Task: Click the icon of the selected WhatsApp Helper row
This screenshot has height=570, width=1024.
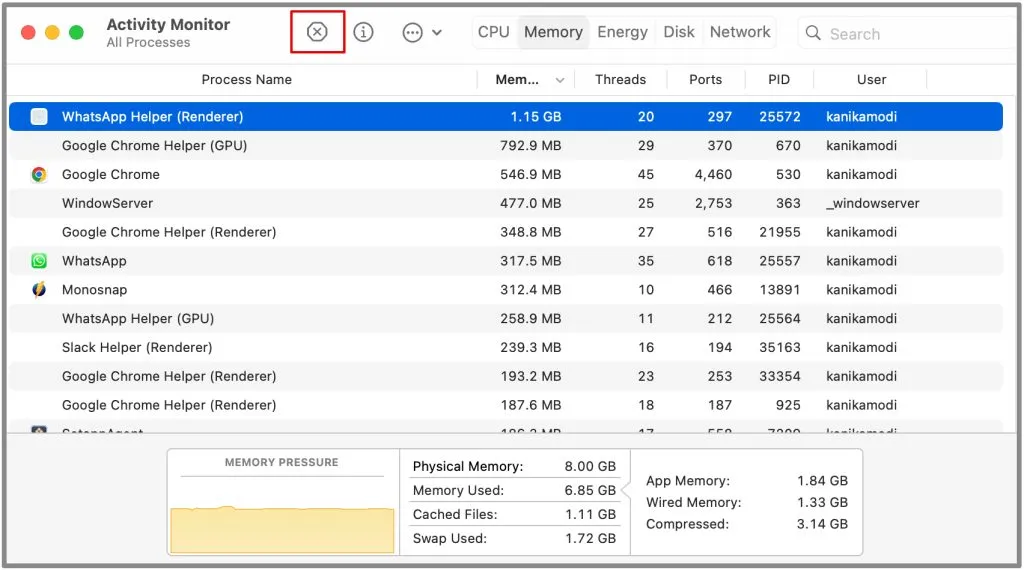Action: (39, 117)
